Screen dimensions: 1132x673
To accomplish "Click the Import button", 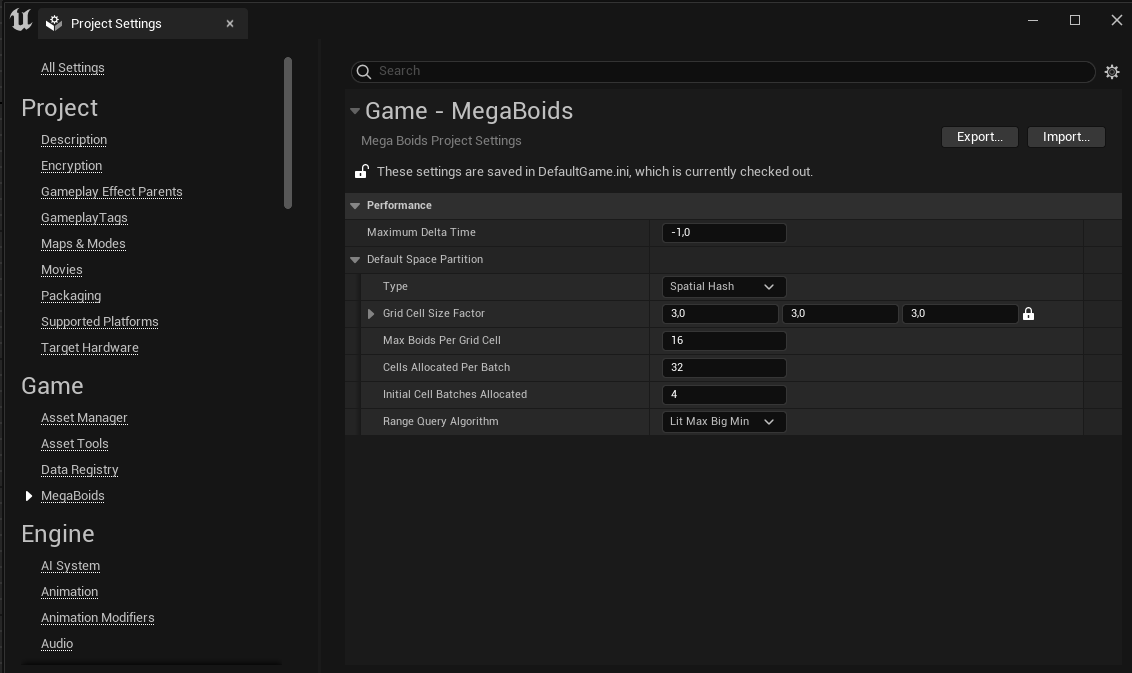I will [1066, 137].
